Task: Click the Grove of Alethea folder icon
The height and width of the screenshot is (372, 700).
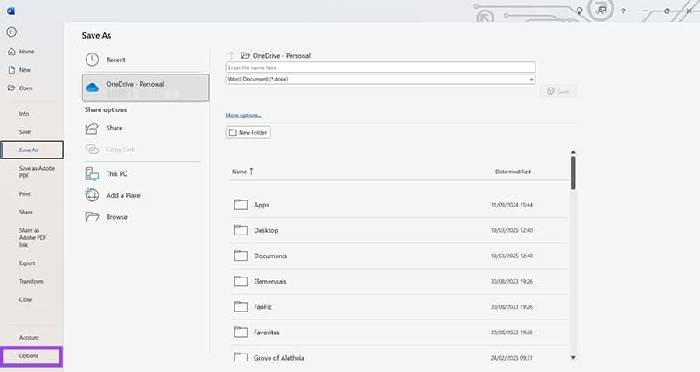Action: click(x=241, y=357)
